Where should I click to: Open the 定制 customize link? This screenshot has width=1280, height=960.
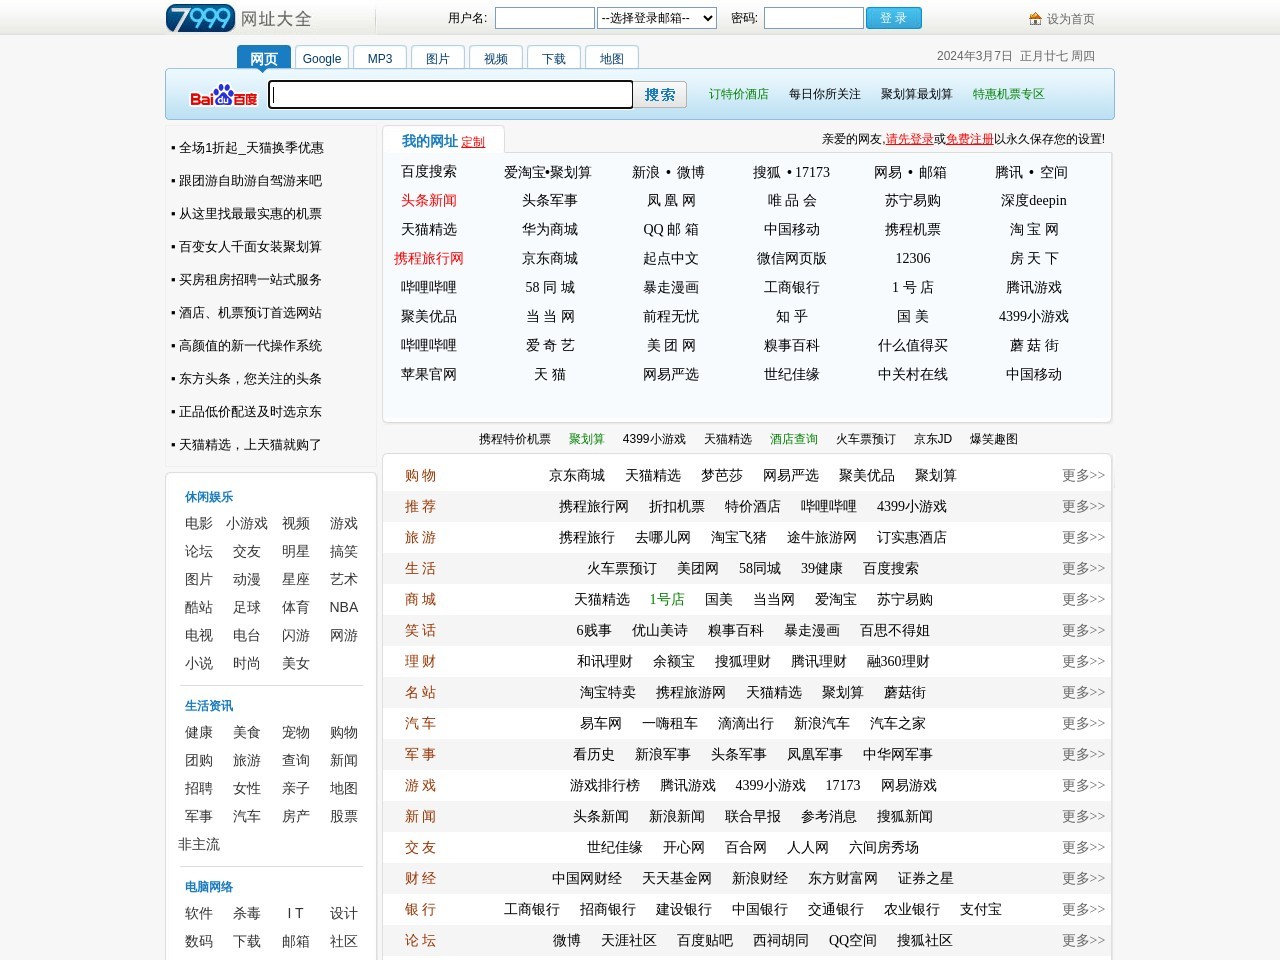[473, 143]
